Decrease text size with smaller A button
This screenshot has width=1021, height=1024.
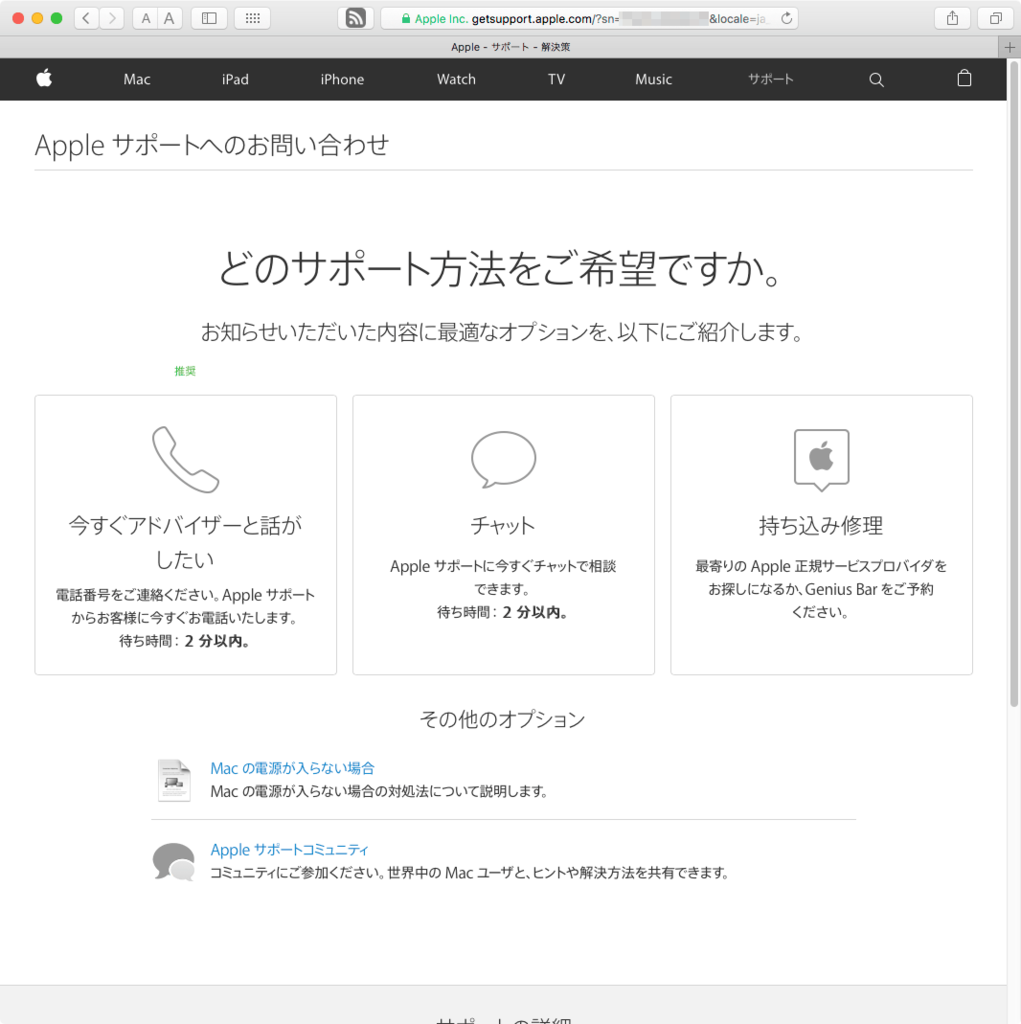pyautogui.click(x=146, y=18)
